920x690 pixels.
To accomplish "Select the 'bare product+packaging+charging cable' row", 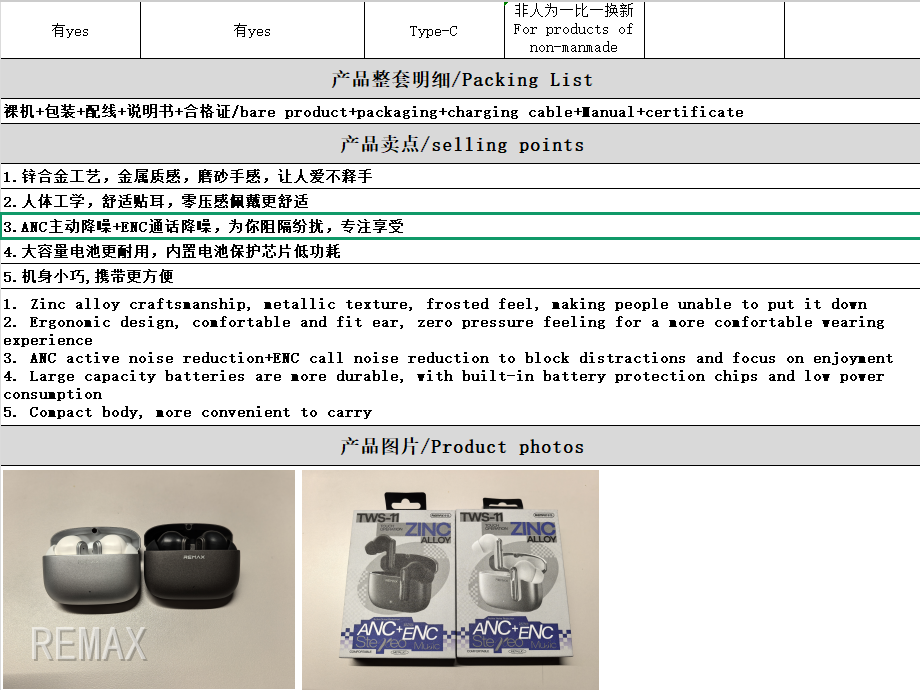I will point(460,111).
